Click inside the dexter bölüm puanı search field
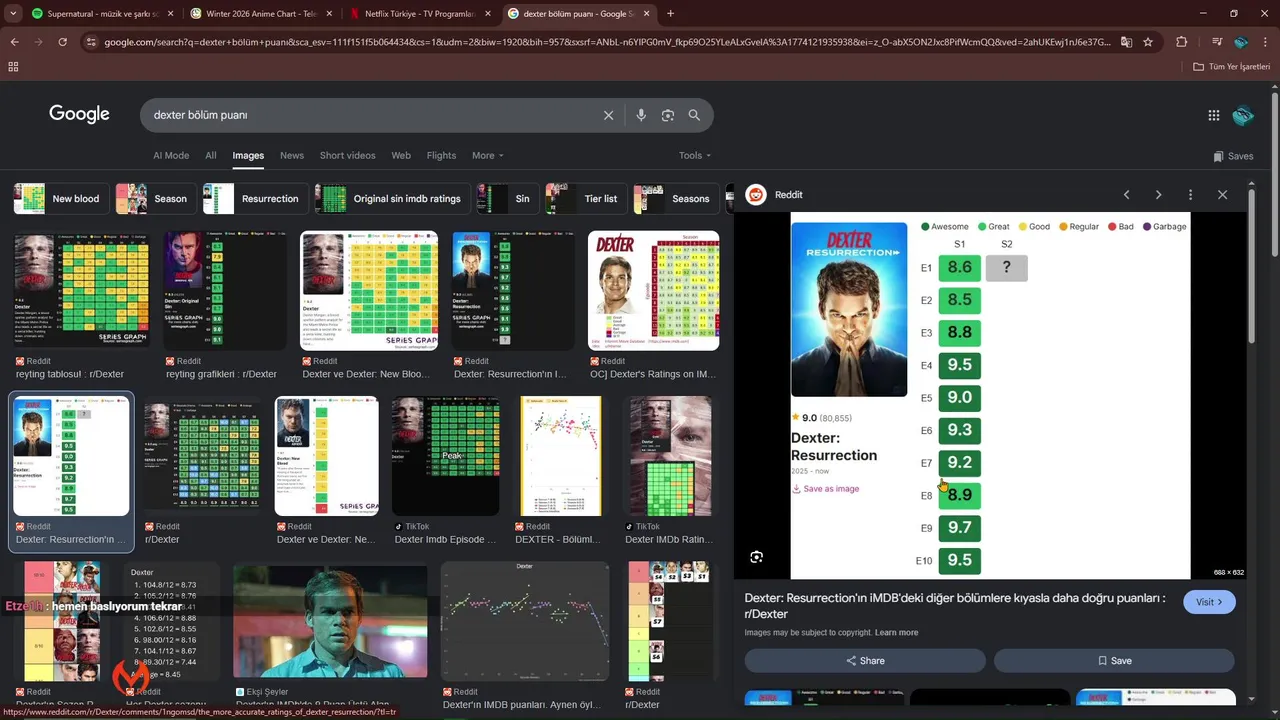 [370, 115]
